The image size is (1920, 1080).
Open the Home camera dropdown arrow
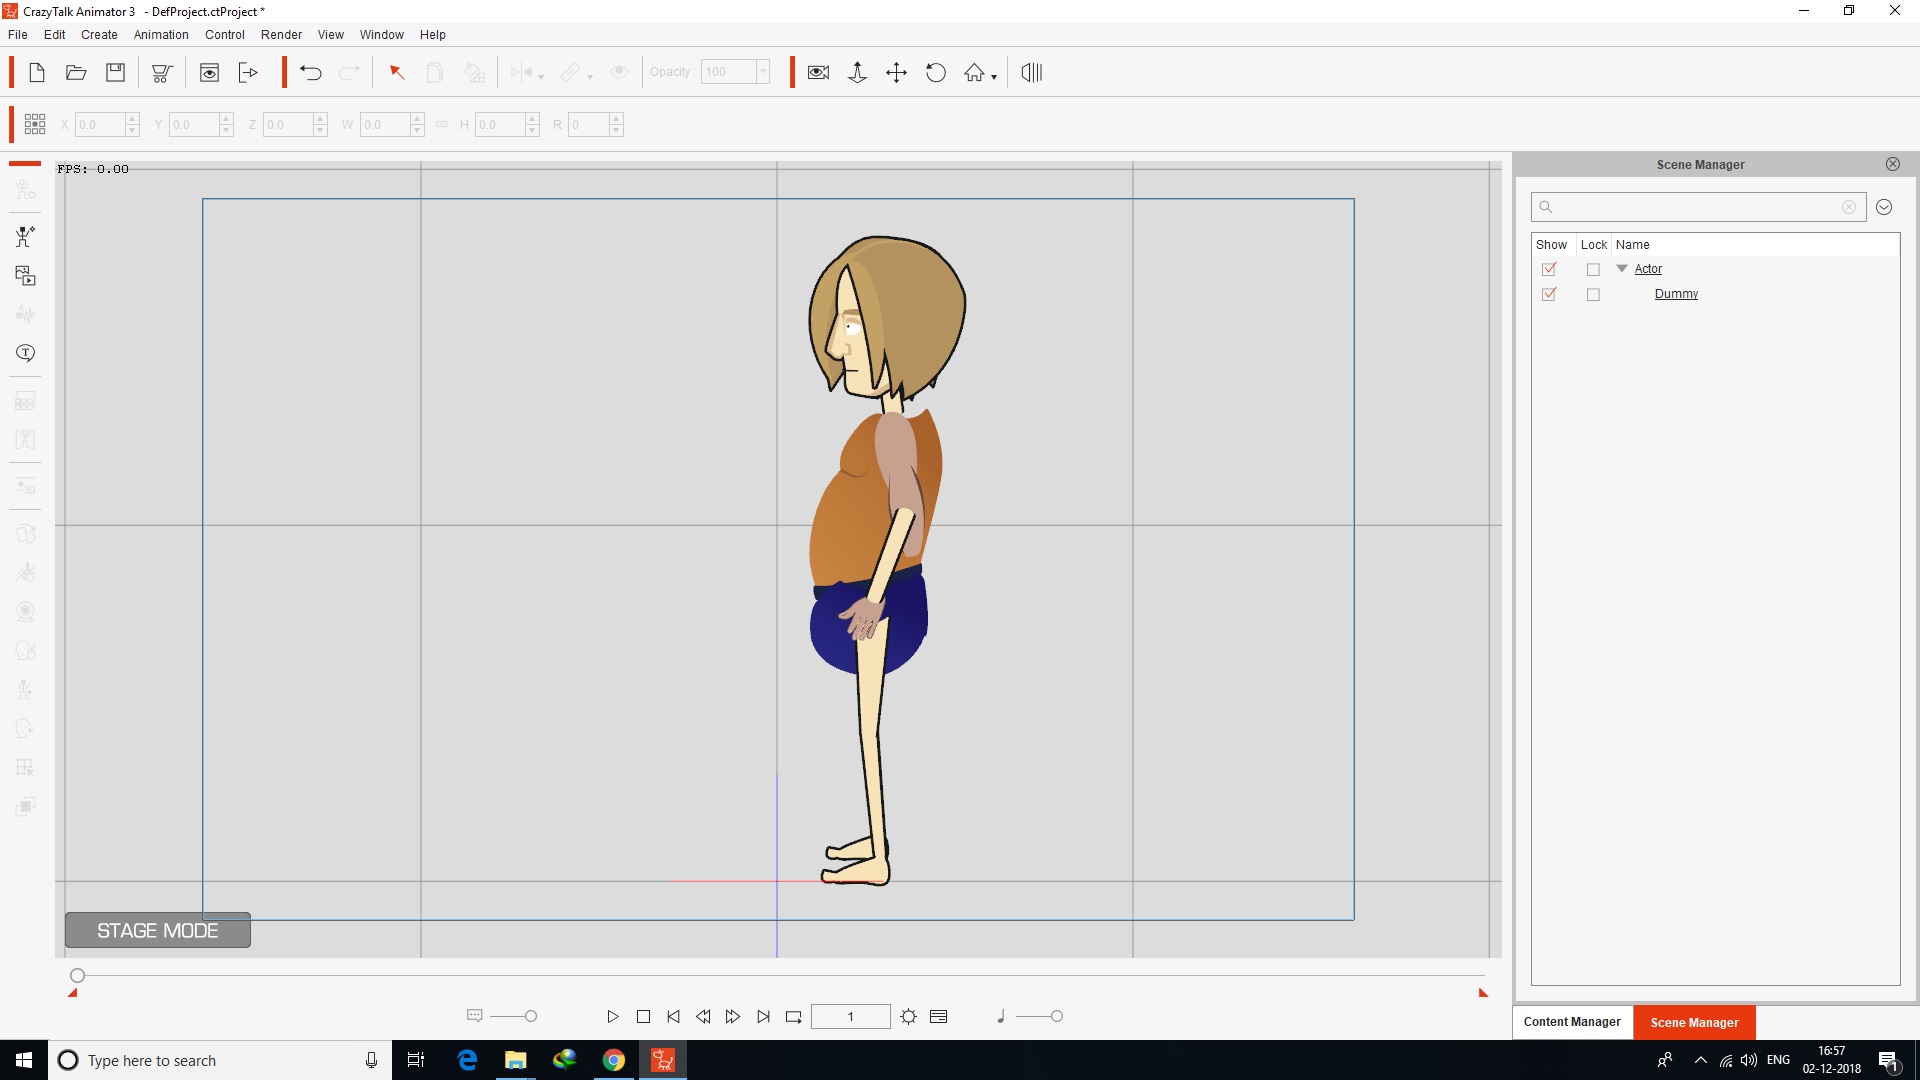(994, 77)
